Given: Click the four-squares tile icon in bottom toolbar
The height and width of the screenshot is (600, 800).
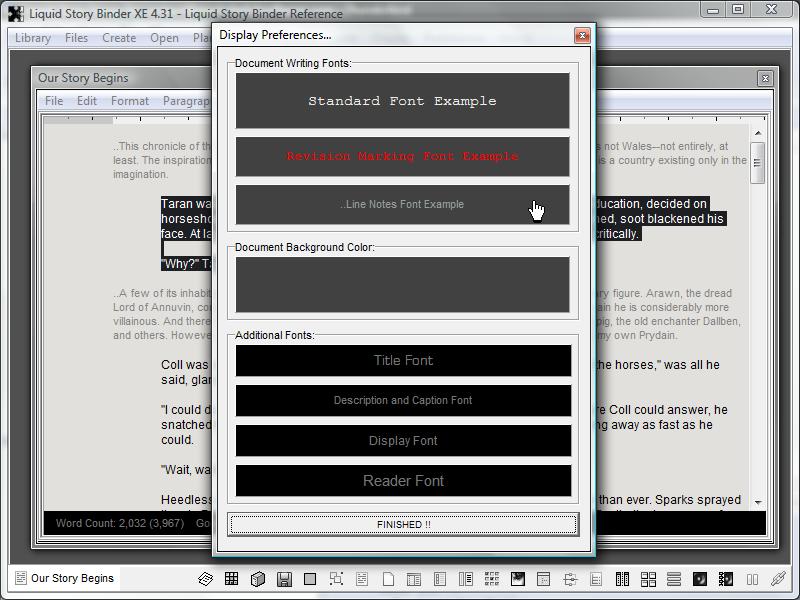Looking at the screenshot, I should 648,579.
